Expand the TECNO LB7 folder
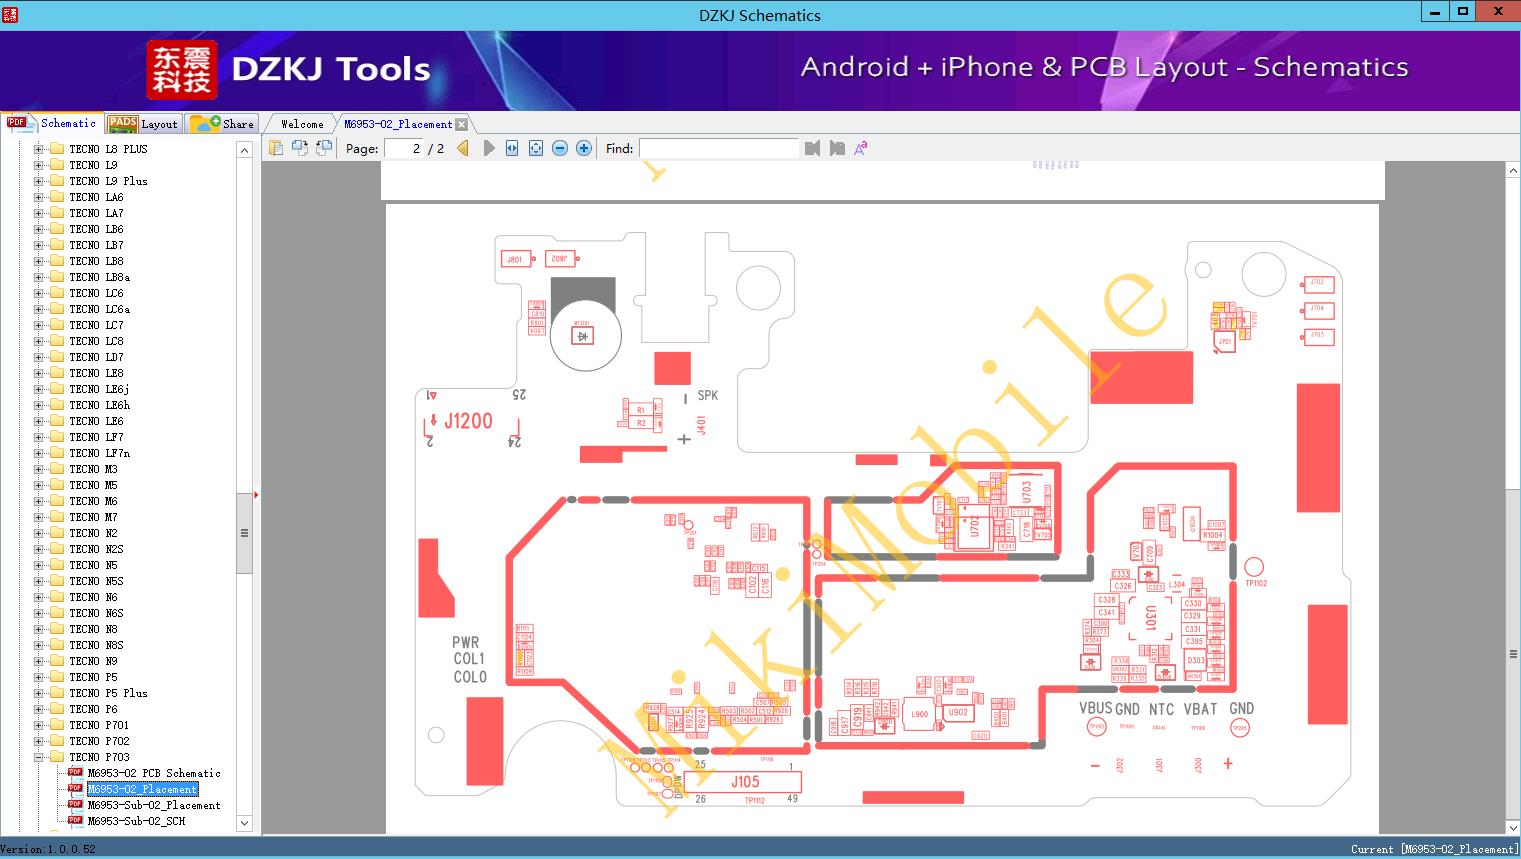The height and width of the screenshot is (859, 1521). point(39,245)
